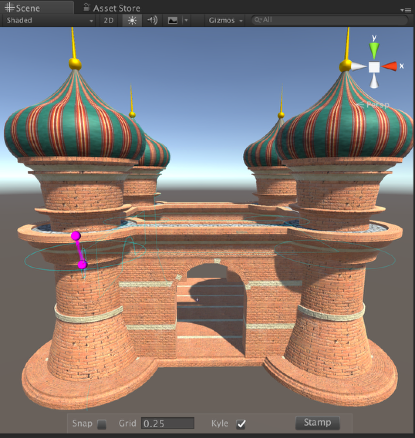415x438 pixels.
Task: Click the red X axis cone on gizmo
Action: click(390, 66)
